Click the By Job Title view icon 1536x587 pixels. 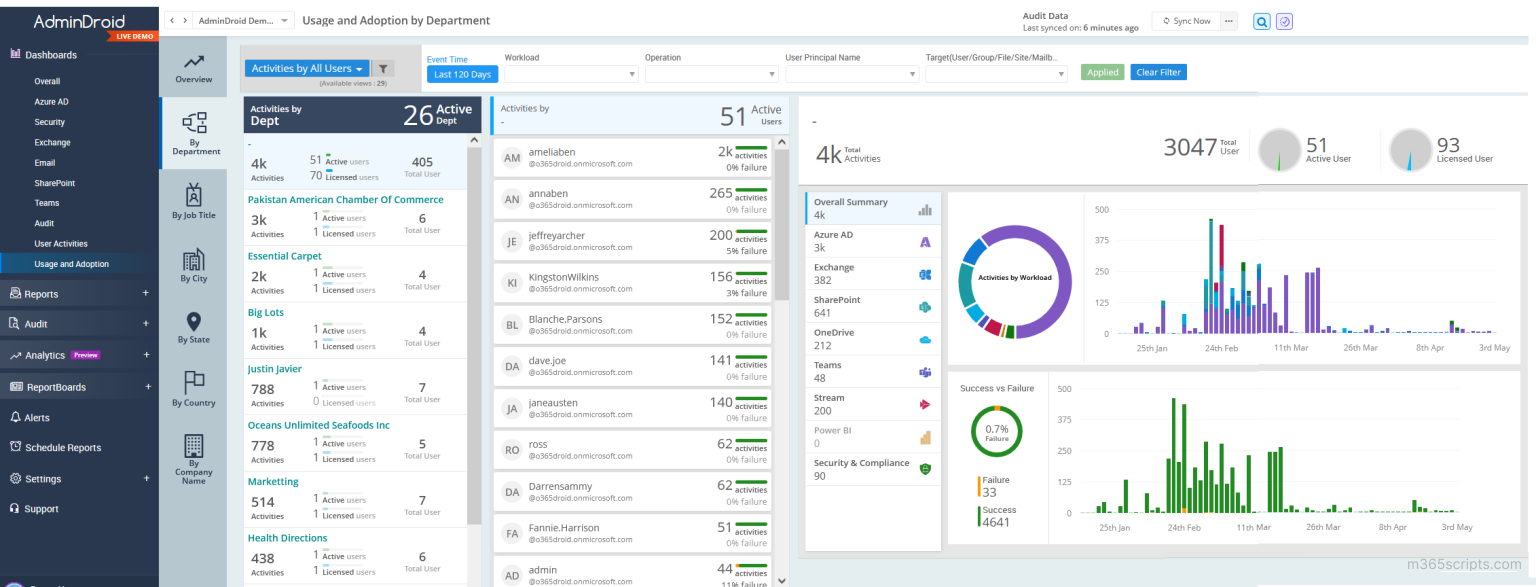pos(193,194)
